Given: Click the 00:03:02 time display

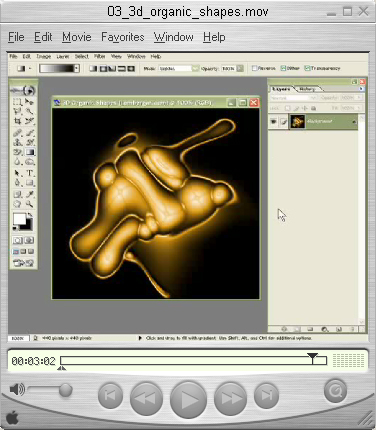Looking at the screenshot, I should 33,361.
